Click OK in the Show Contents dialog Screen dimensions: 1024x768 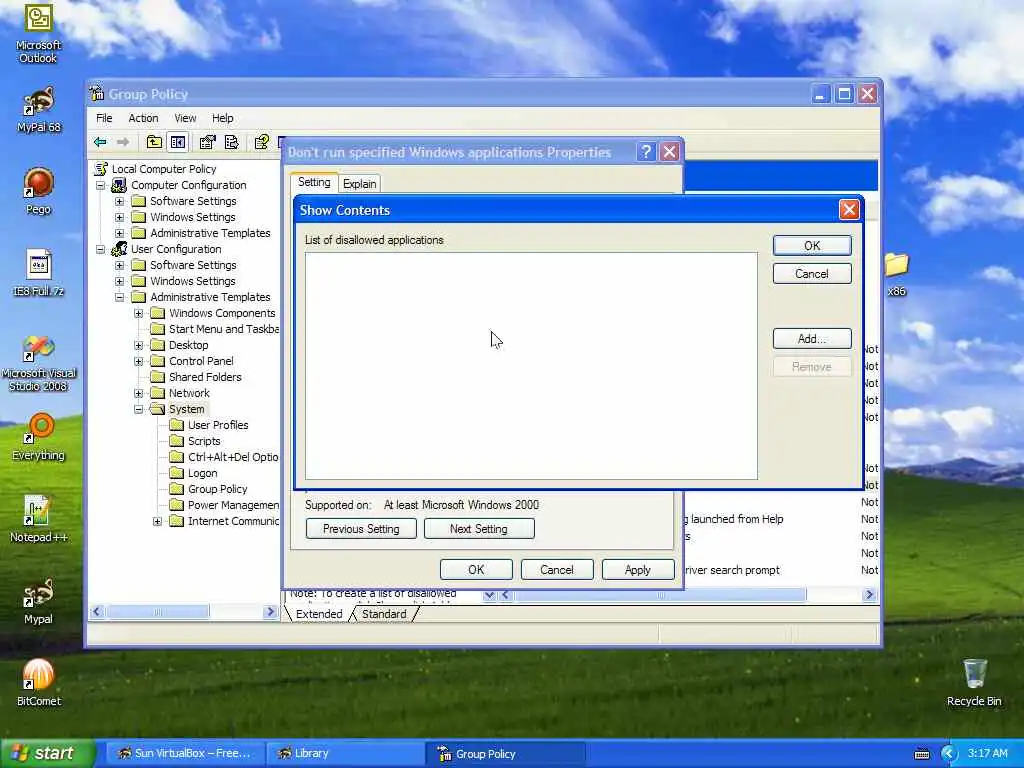coord(812,246)
